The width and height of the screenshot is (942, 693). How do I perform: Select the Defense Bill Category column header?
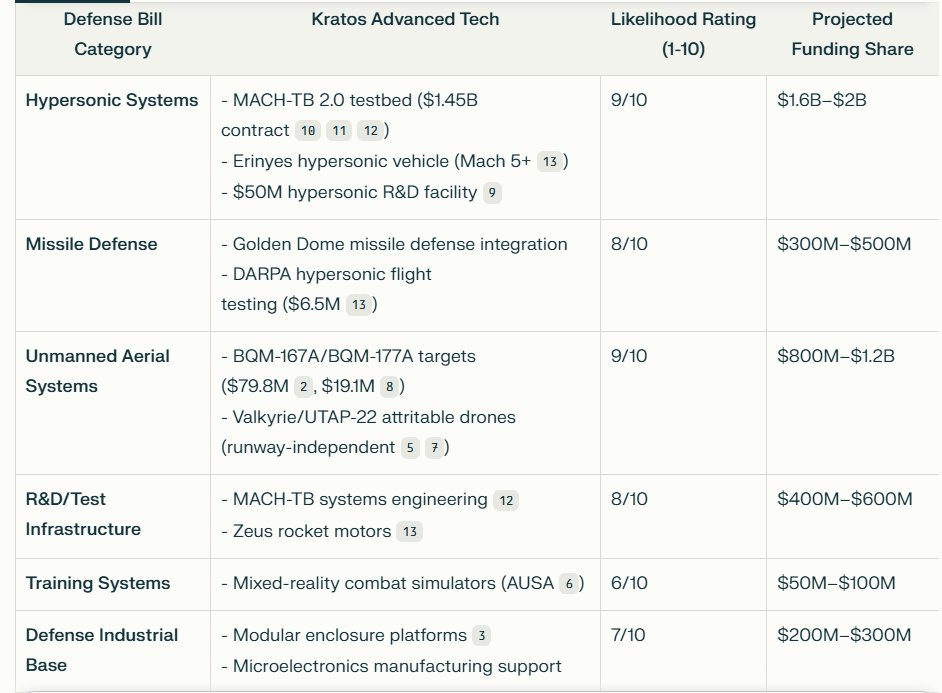coord(113,34)
